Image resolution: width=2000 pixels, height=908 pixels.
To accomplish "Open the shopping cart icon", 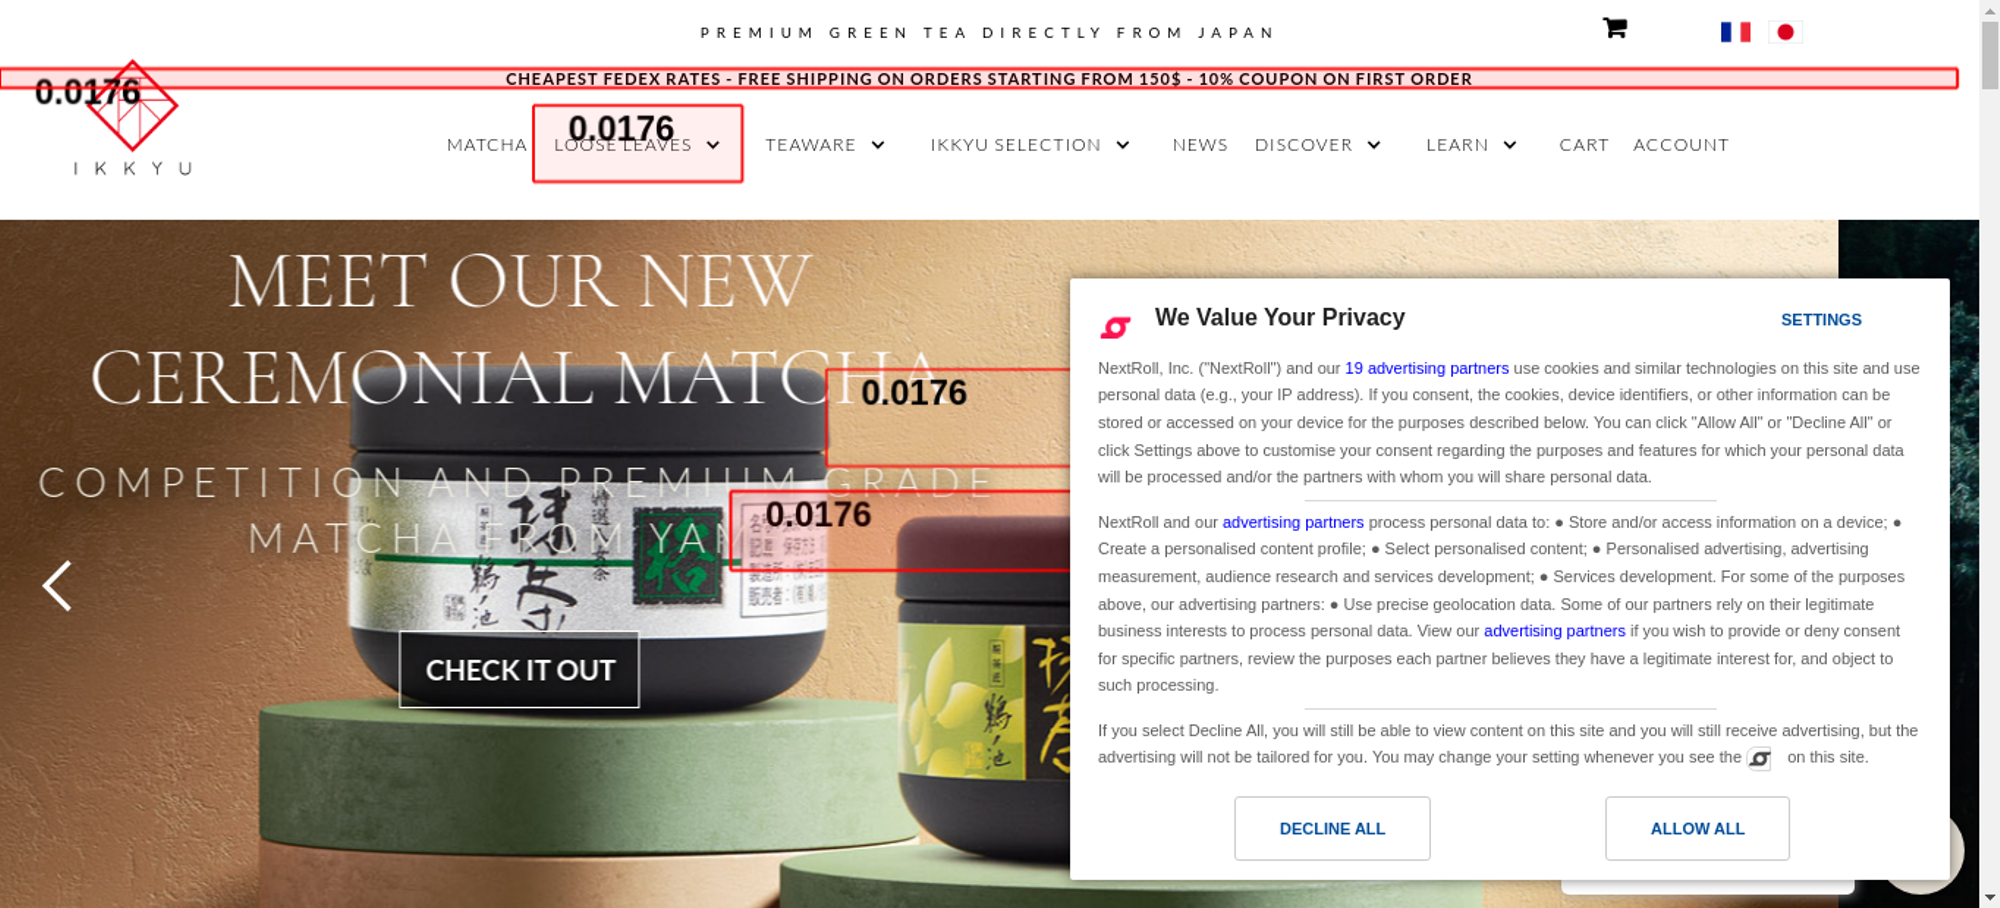I will click(x=1615, y=28).
